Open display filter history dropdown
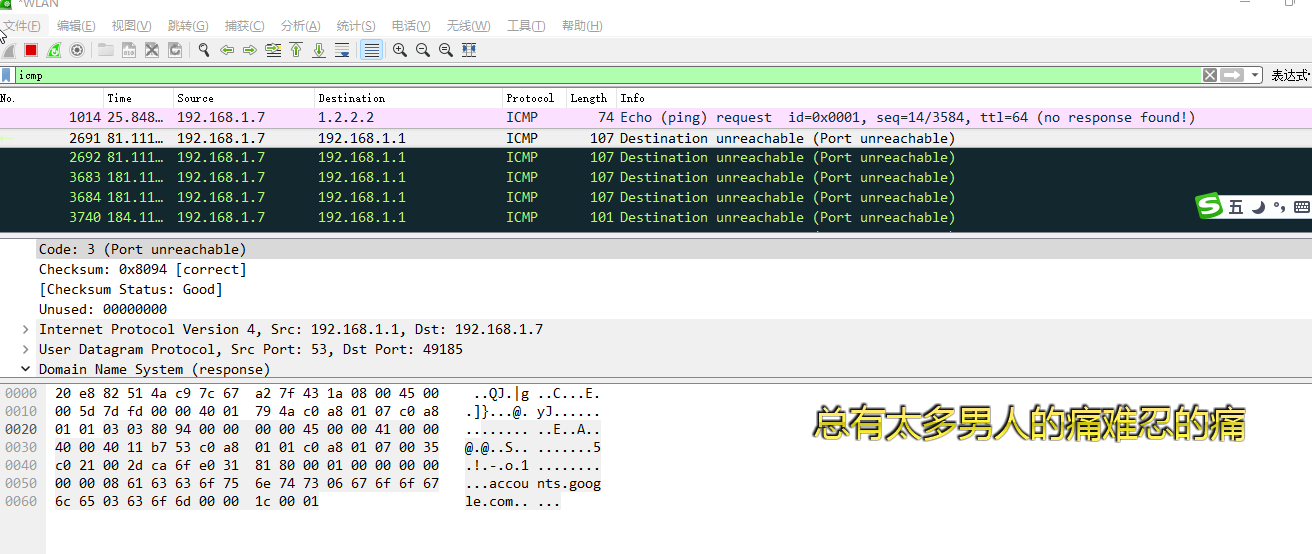 click(1255, 75)
